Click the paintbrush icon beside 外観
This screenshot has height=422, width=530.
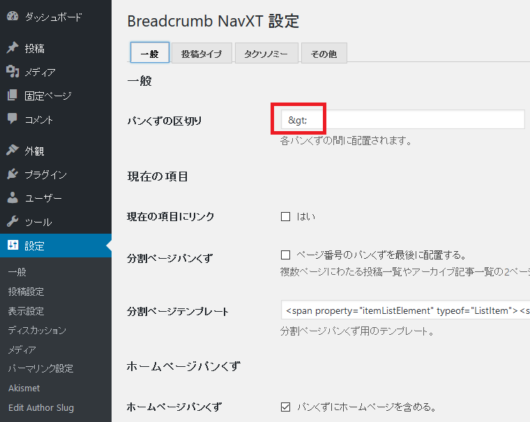13,150
